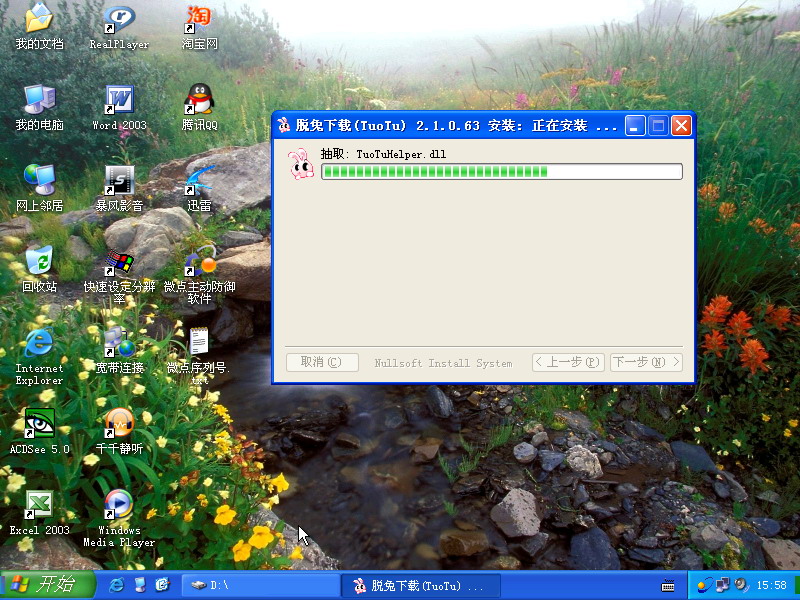Click the keyboard language bar icon
800x600 pixels.
tap(667, 585)
